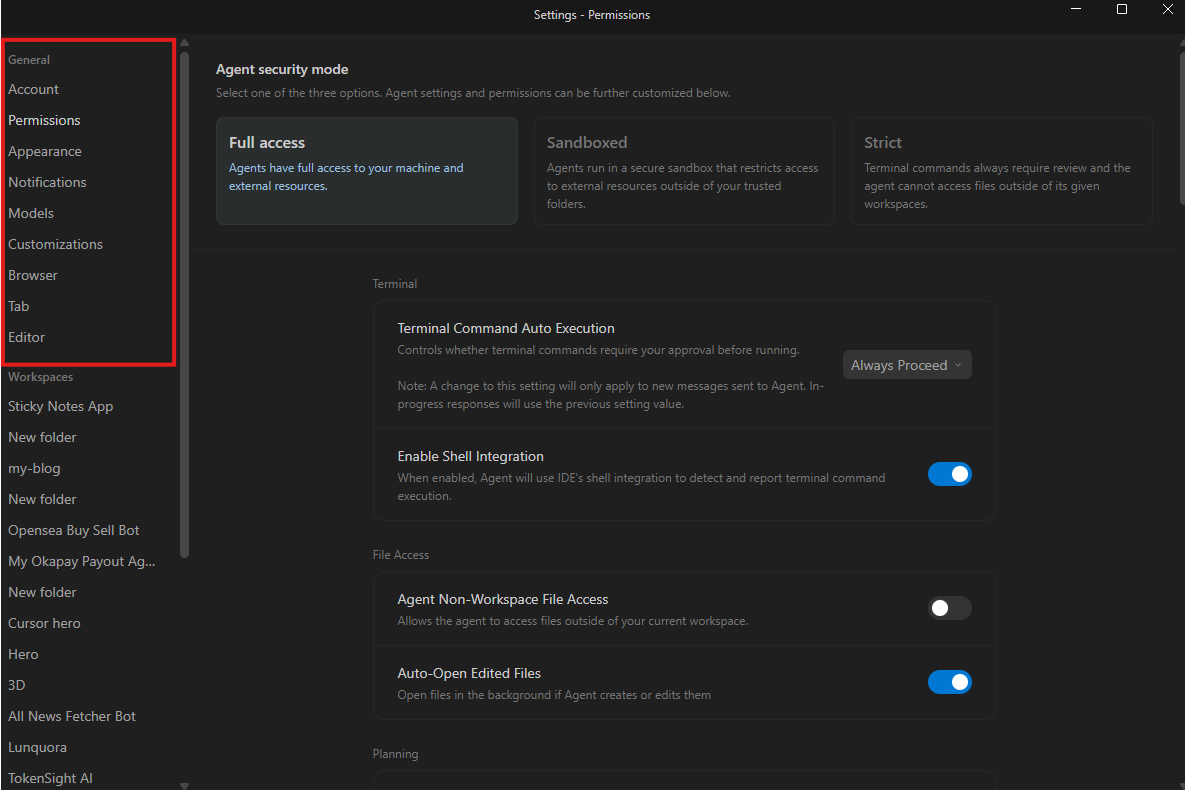The width and height of the screenshot is (1185, 790).
Task: Select Tab settings entry
Action: click(18, 306)
